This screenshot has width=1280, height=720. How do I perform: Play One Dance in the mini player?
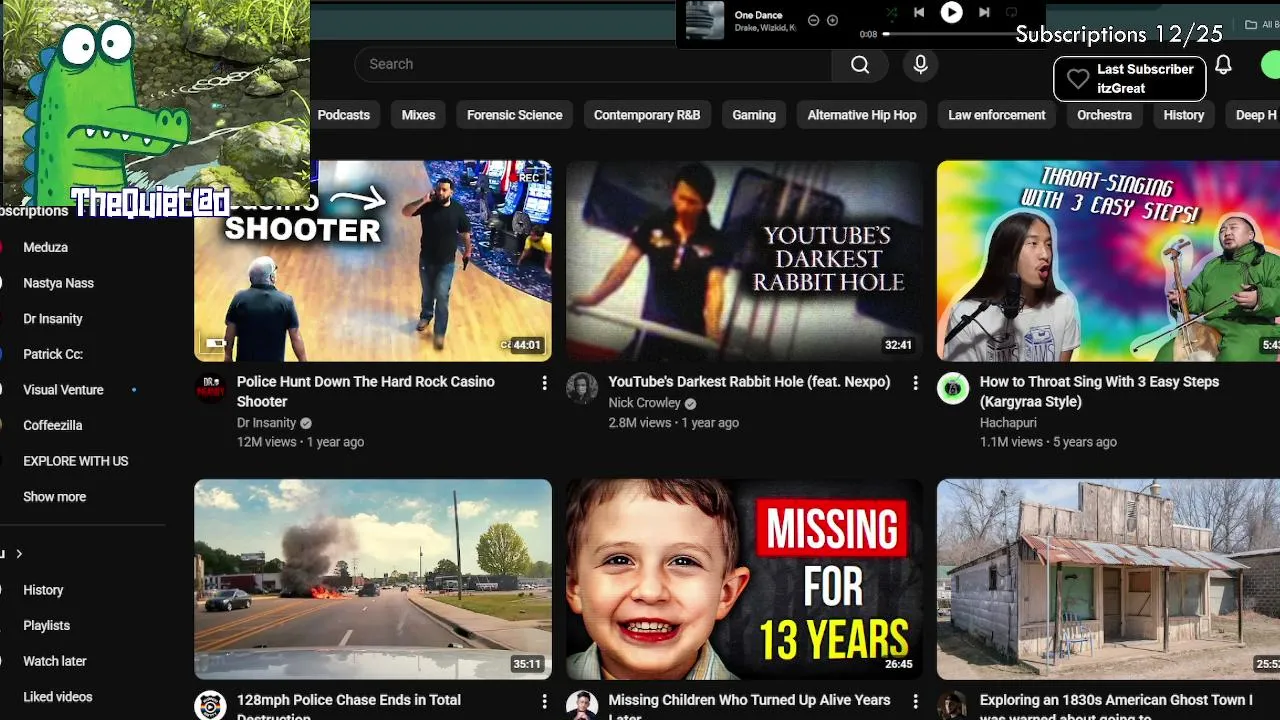[x=951, y=12]
